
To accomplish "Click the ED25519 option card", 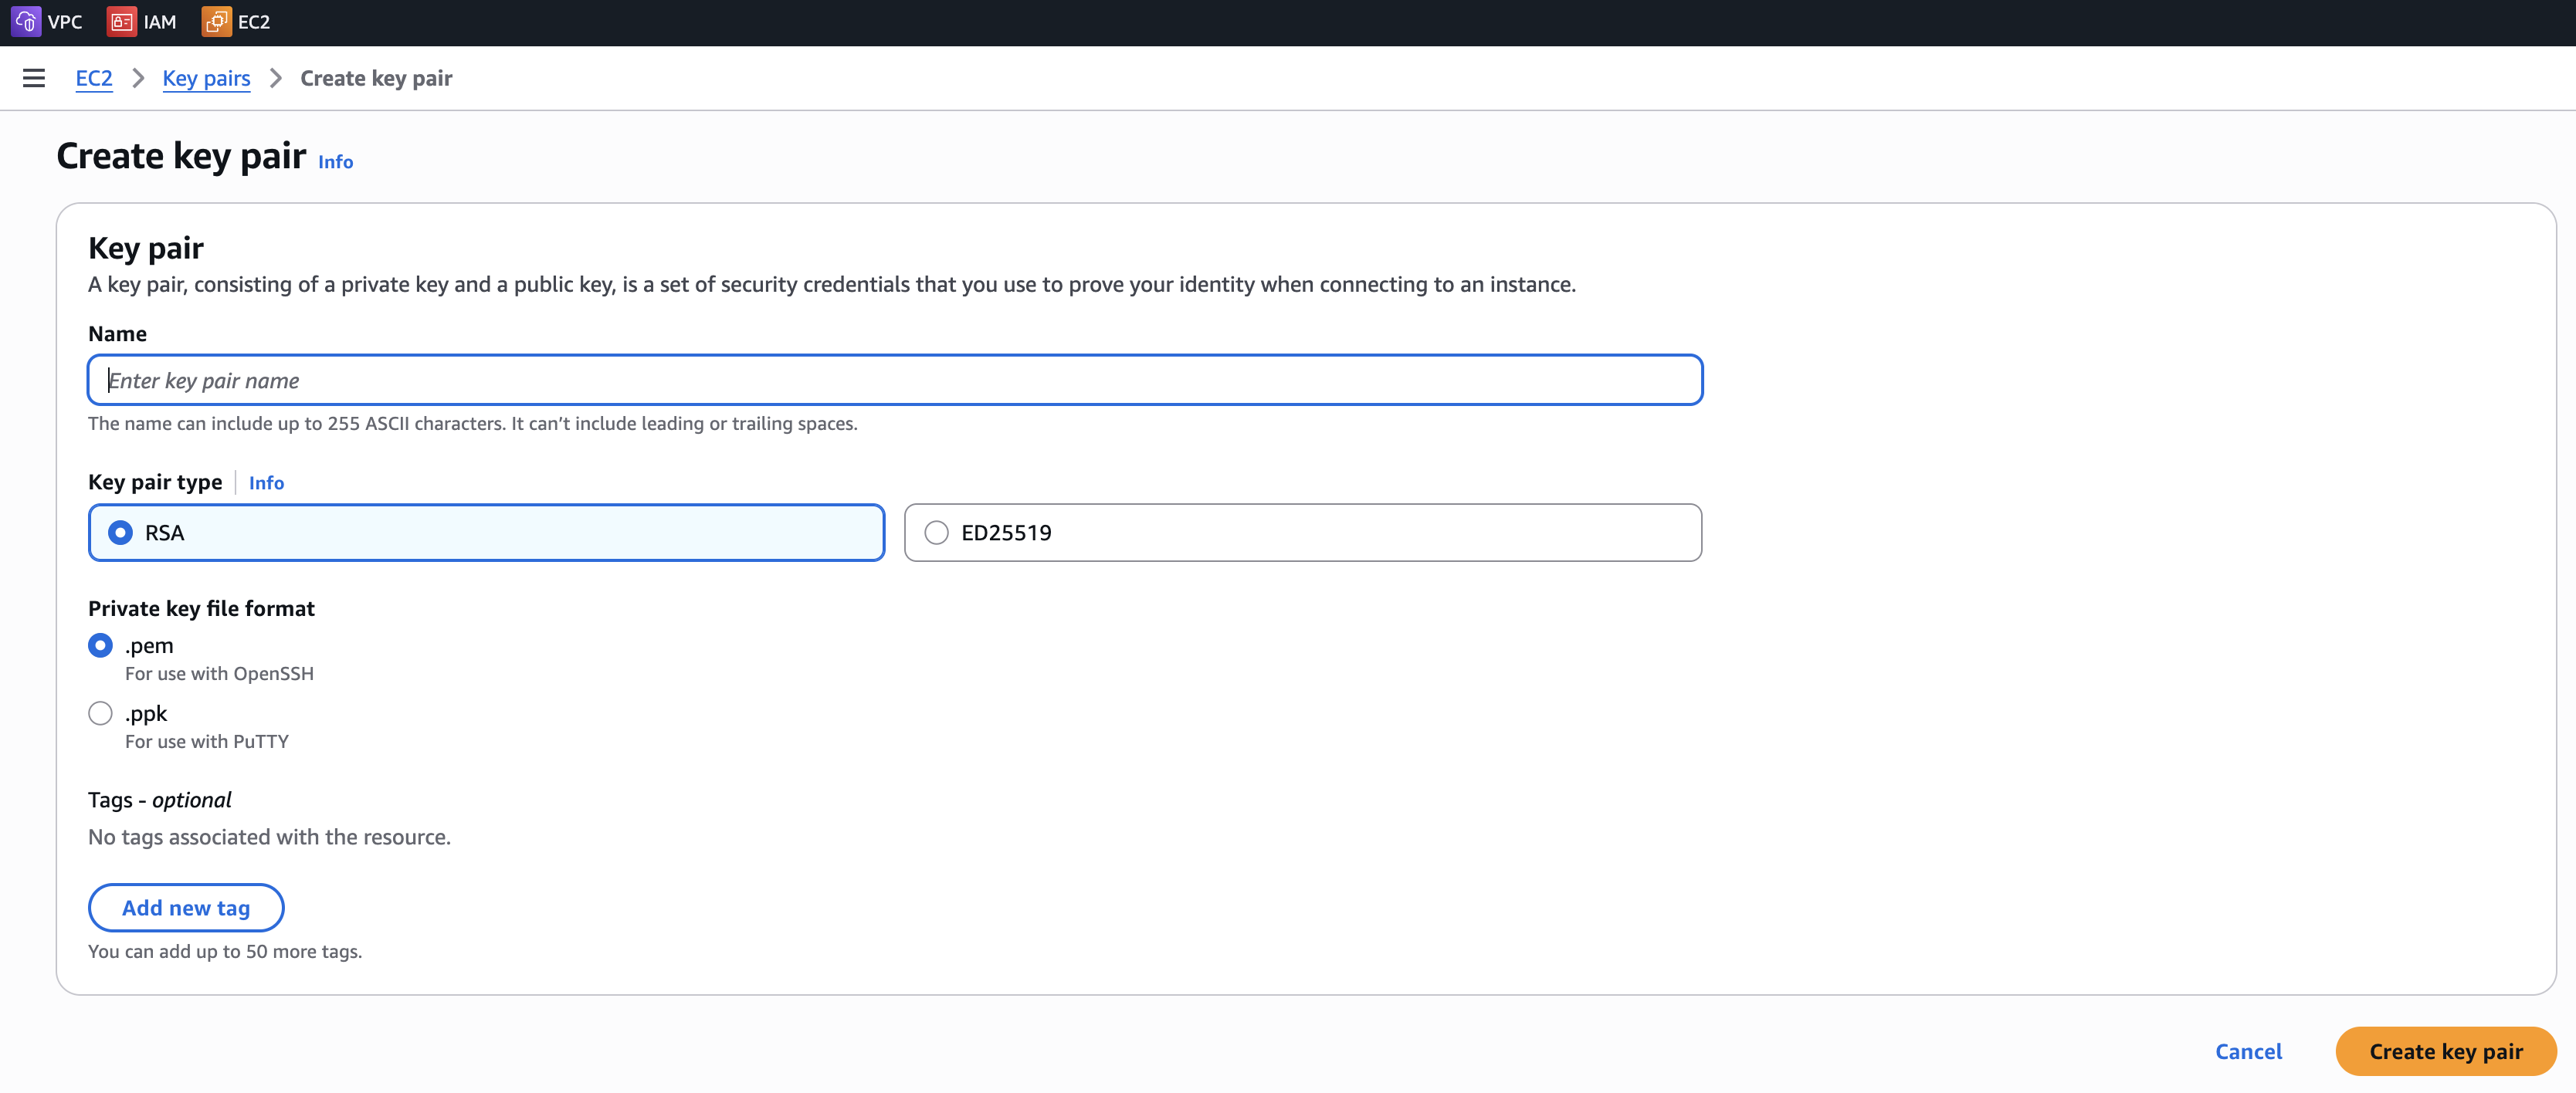I will [1300, 533].
